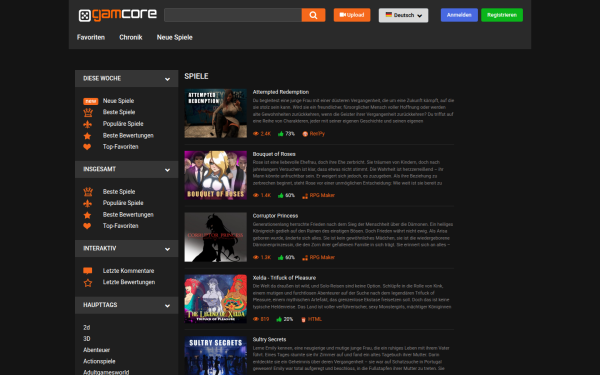
Task: Click the 2.4K view count text
Action: [x=266, y=134]
